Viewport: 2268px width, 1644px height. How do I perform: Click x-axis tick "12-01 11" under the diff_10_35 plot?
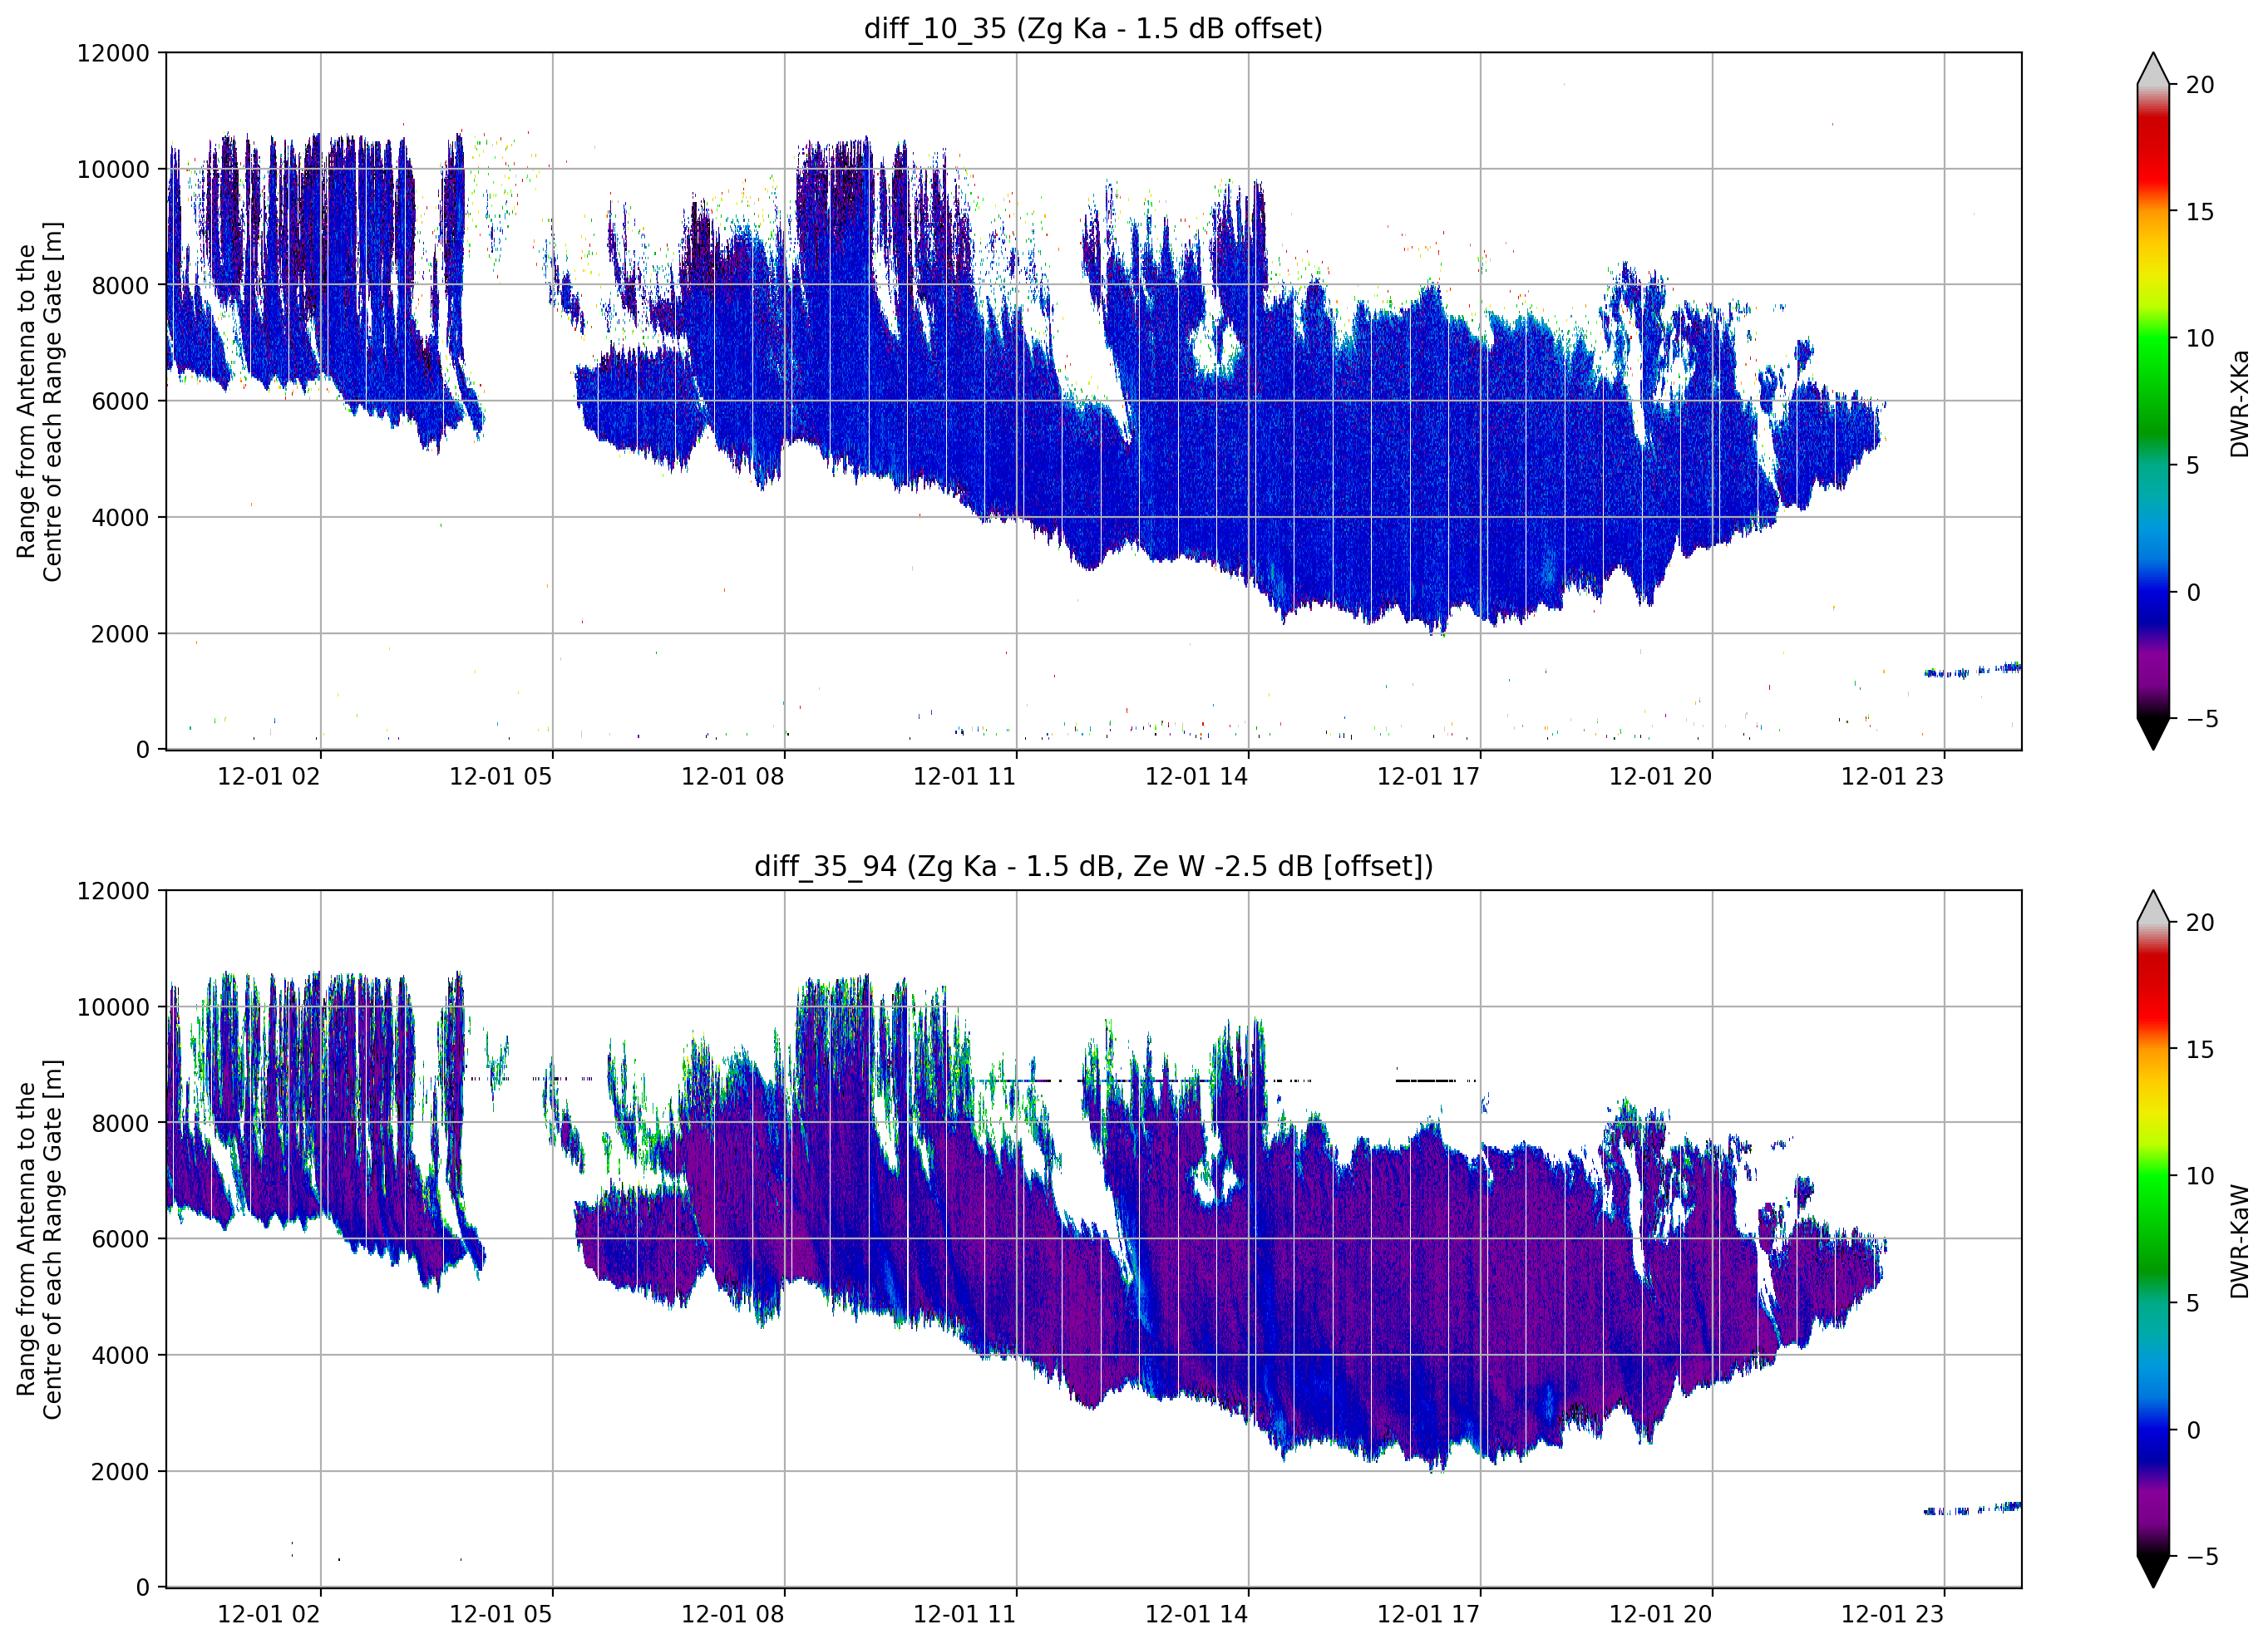[x=965, y=777]
